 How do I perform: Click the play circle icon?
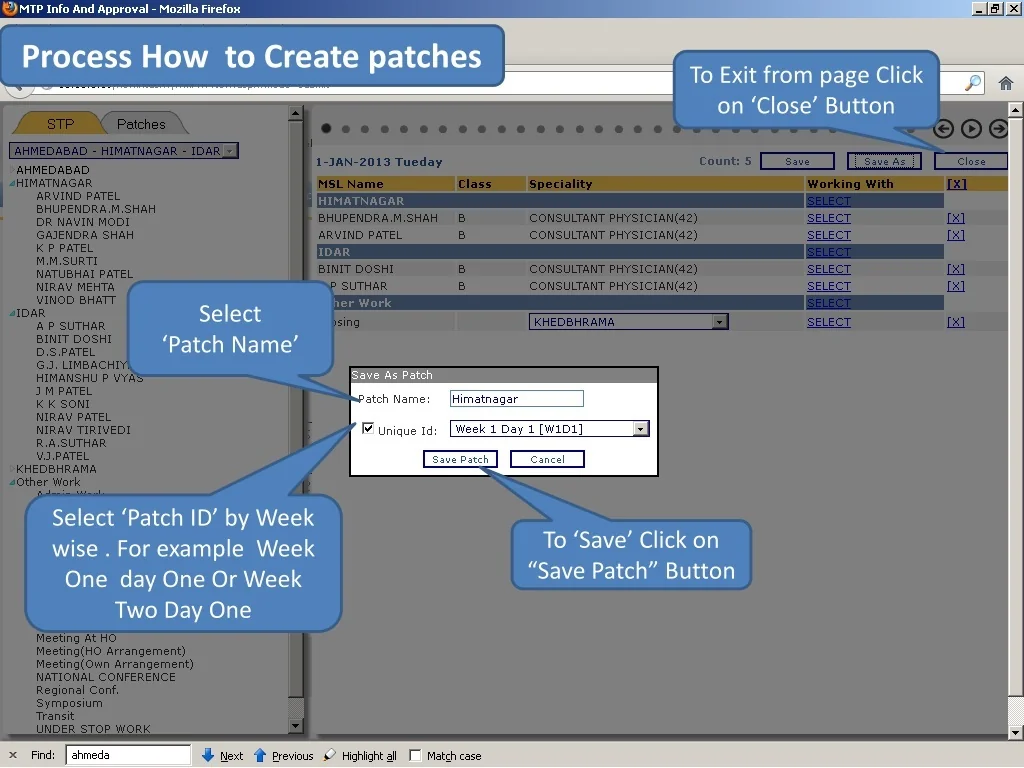point(971,128)
